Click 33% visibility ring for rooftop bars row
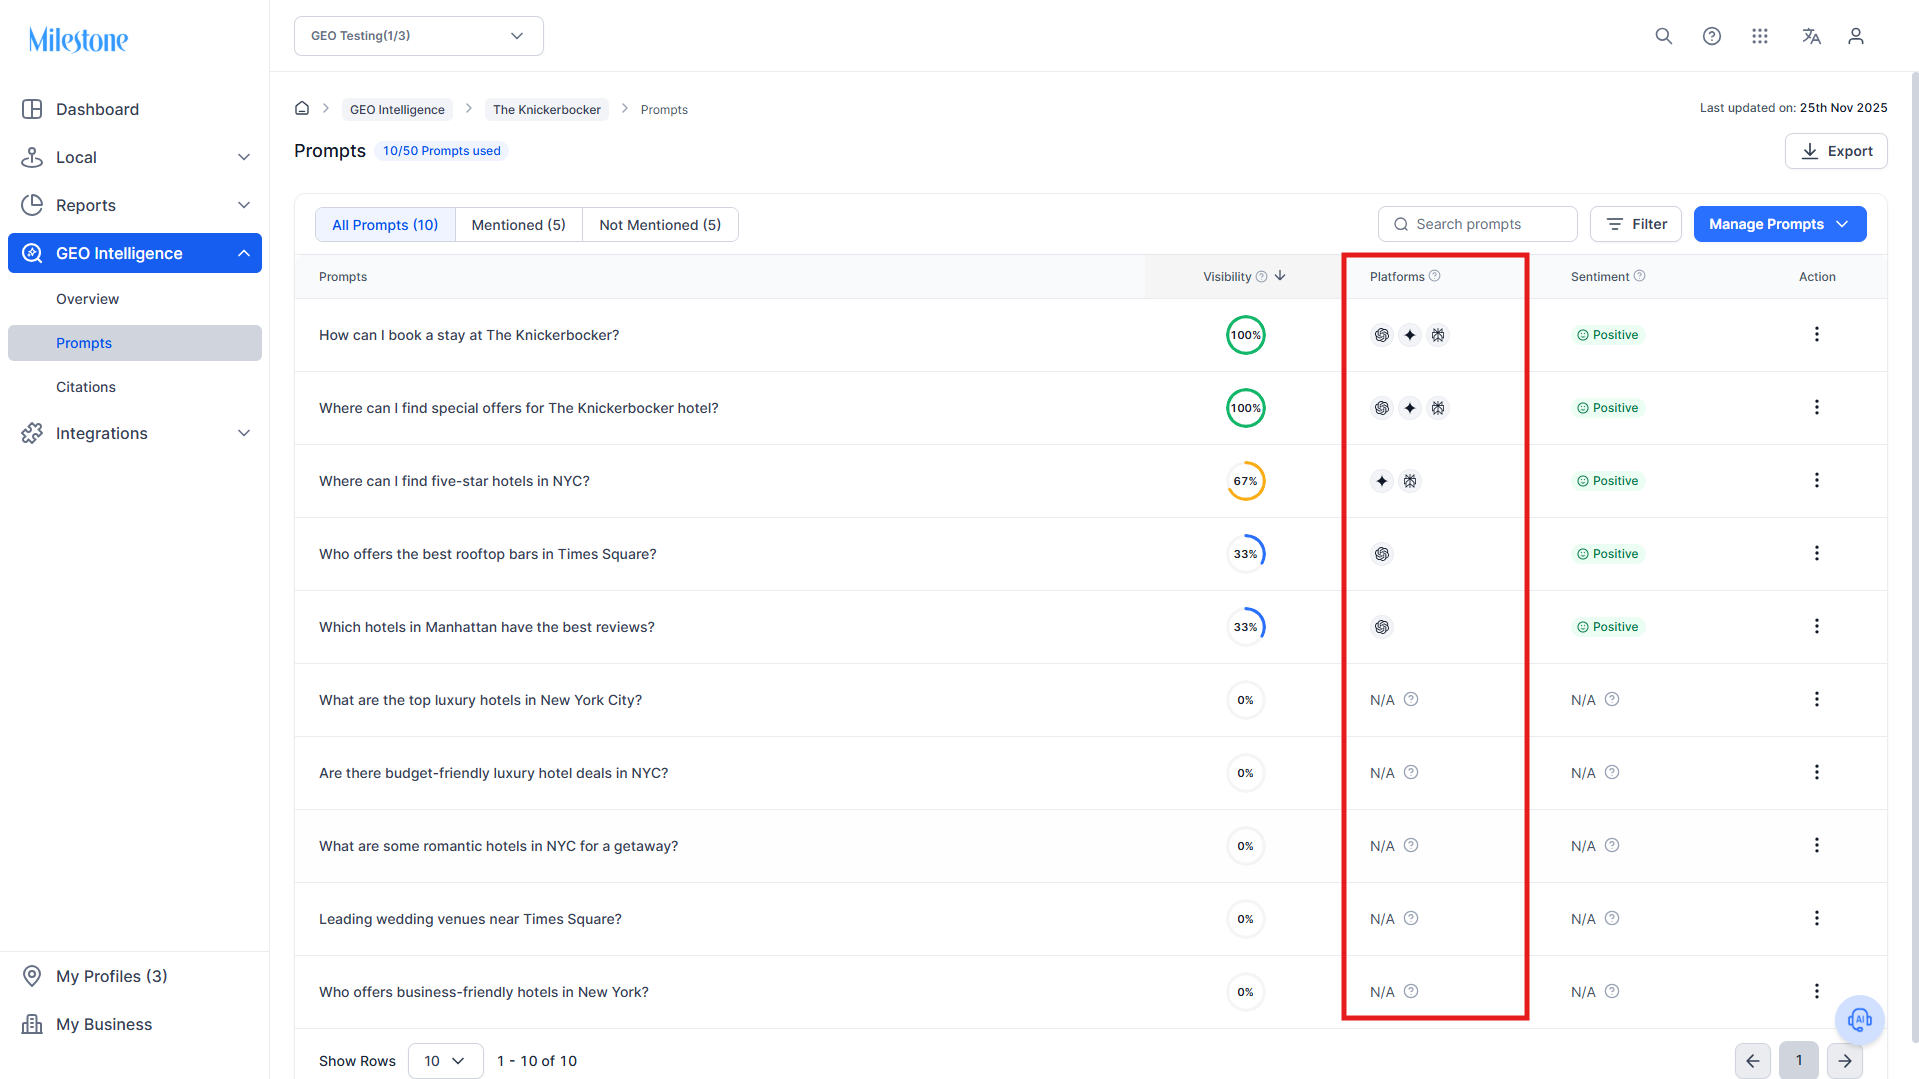 point(1246,554)
